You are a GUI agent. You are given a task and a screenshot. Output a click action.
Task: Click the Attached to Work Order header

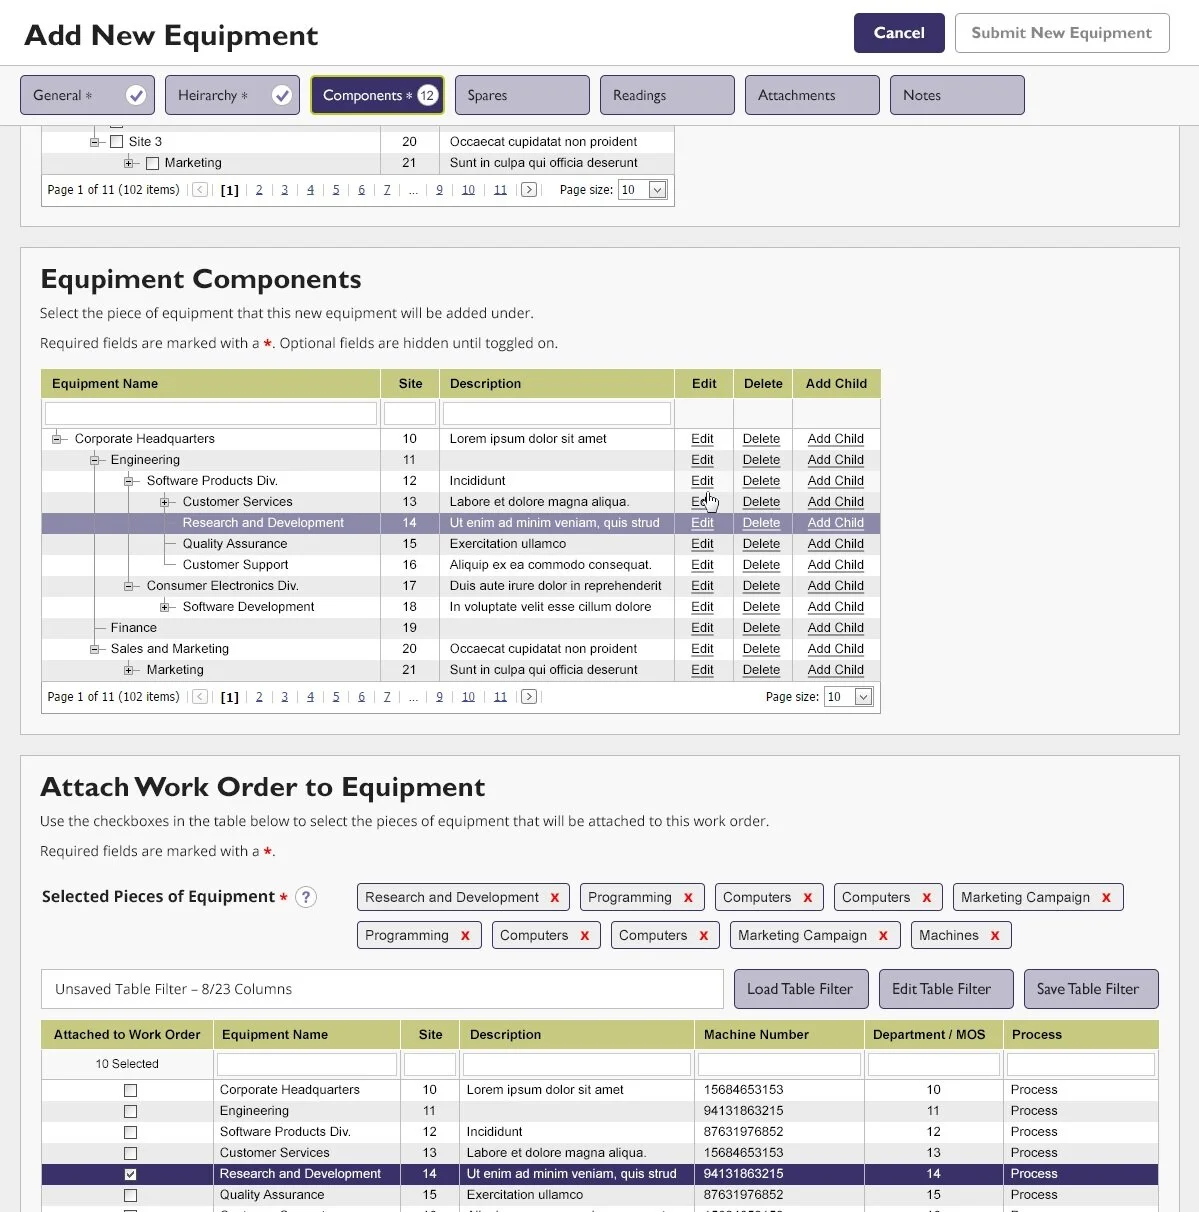[x=127, y=1035]
